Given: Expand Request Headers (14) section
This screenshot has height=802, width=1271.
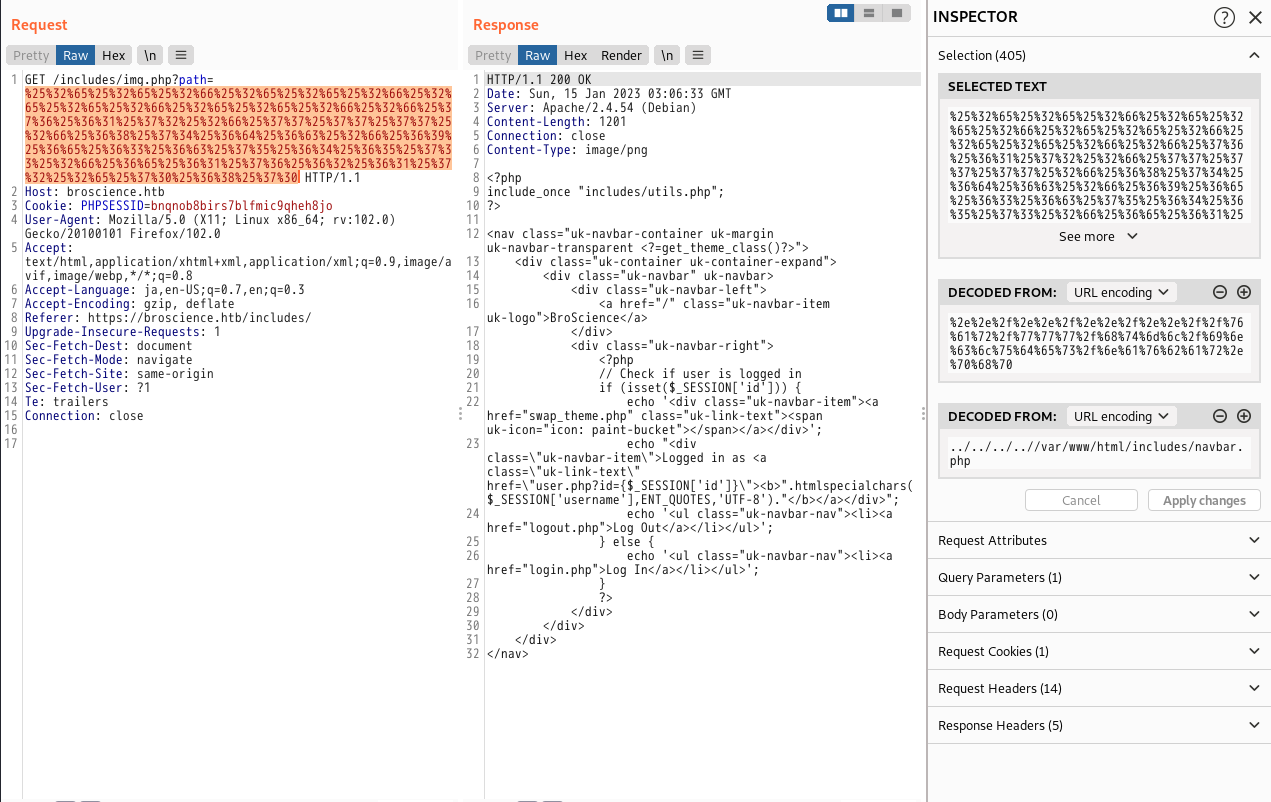Looking at the screenshot, I should click(x=1099, y=688).
